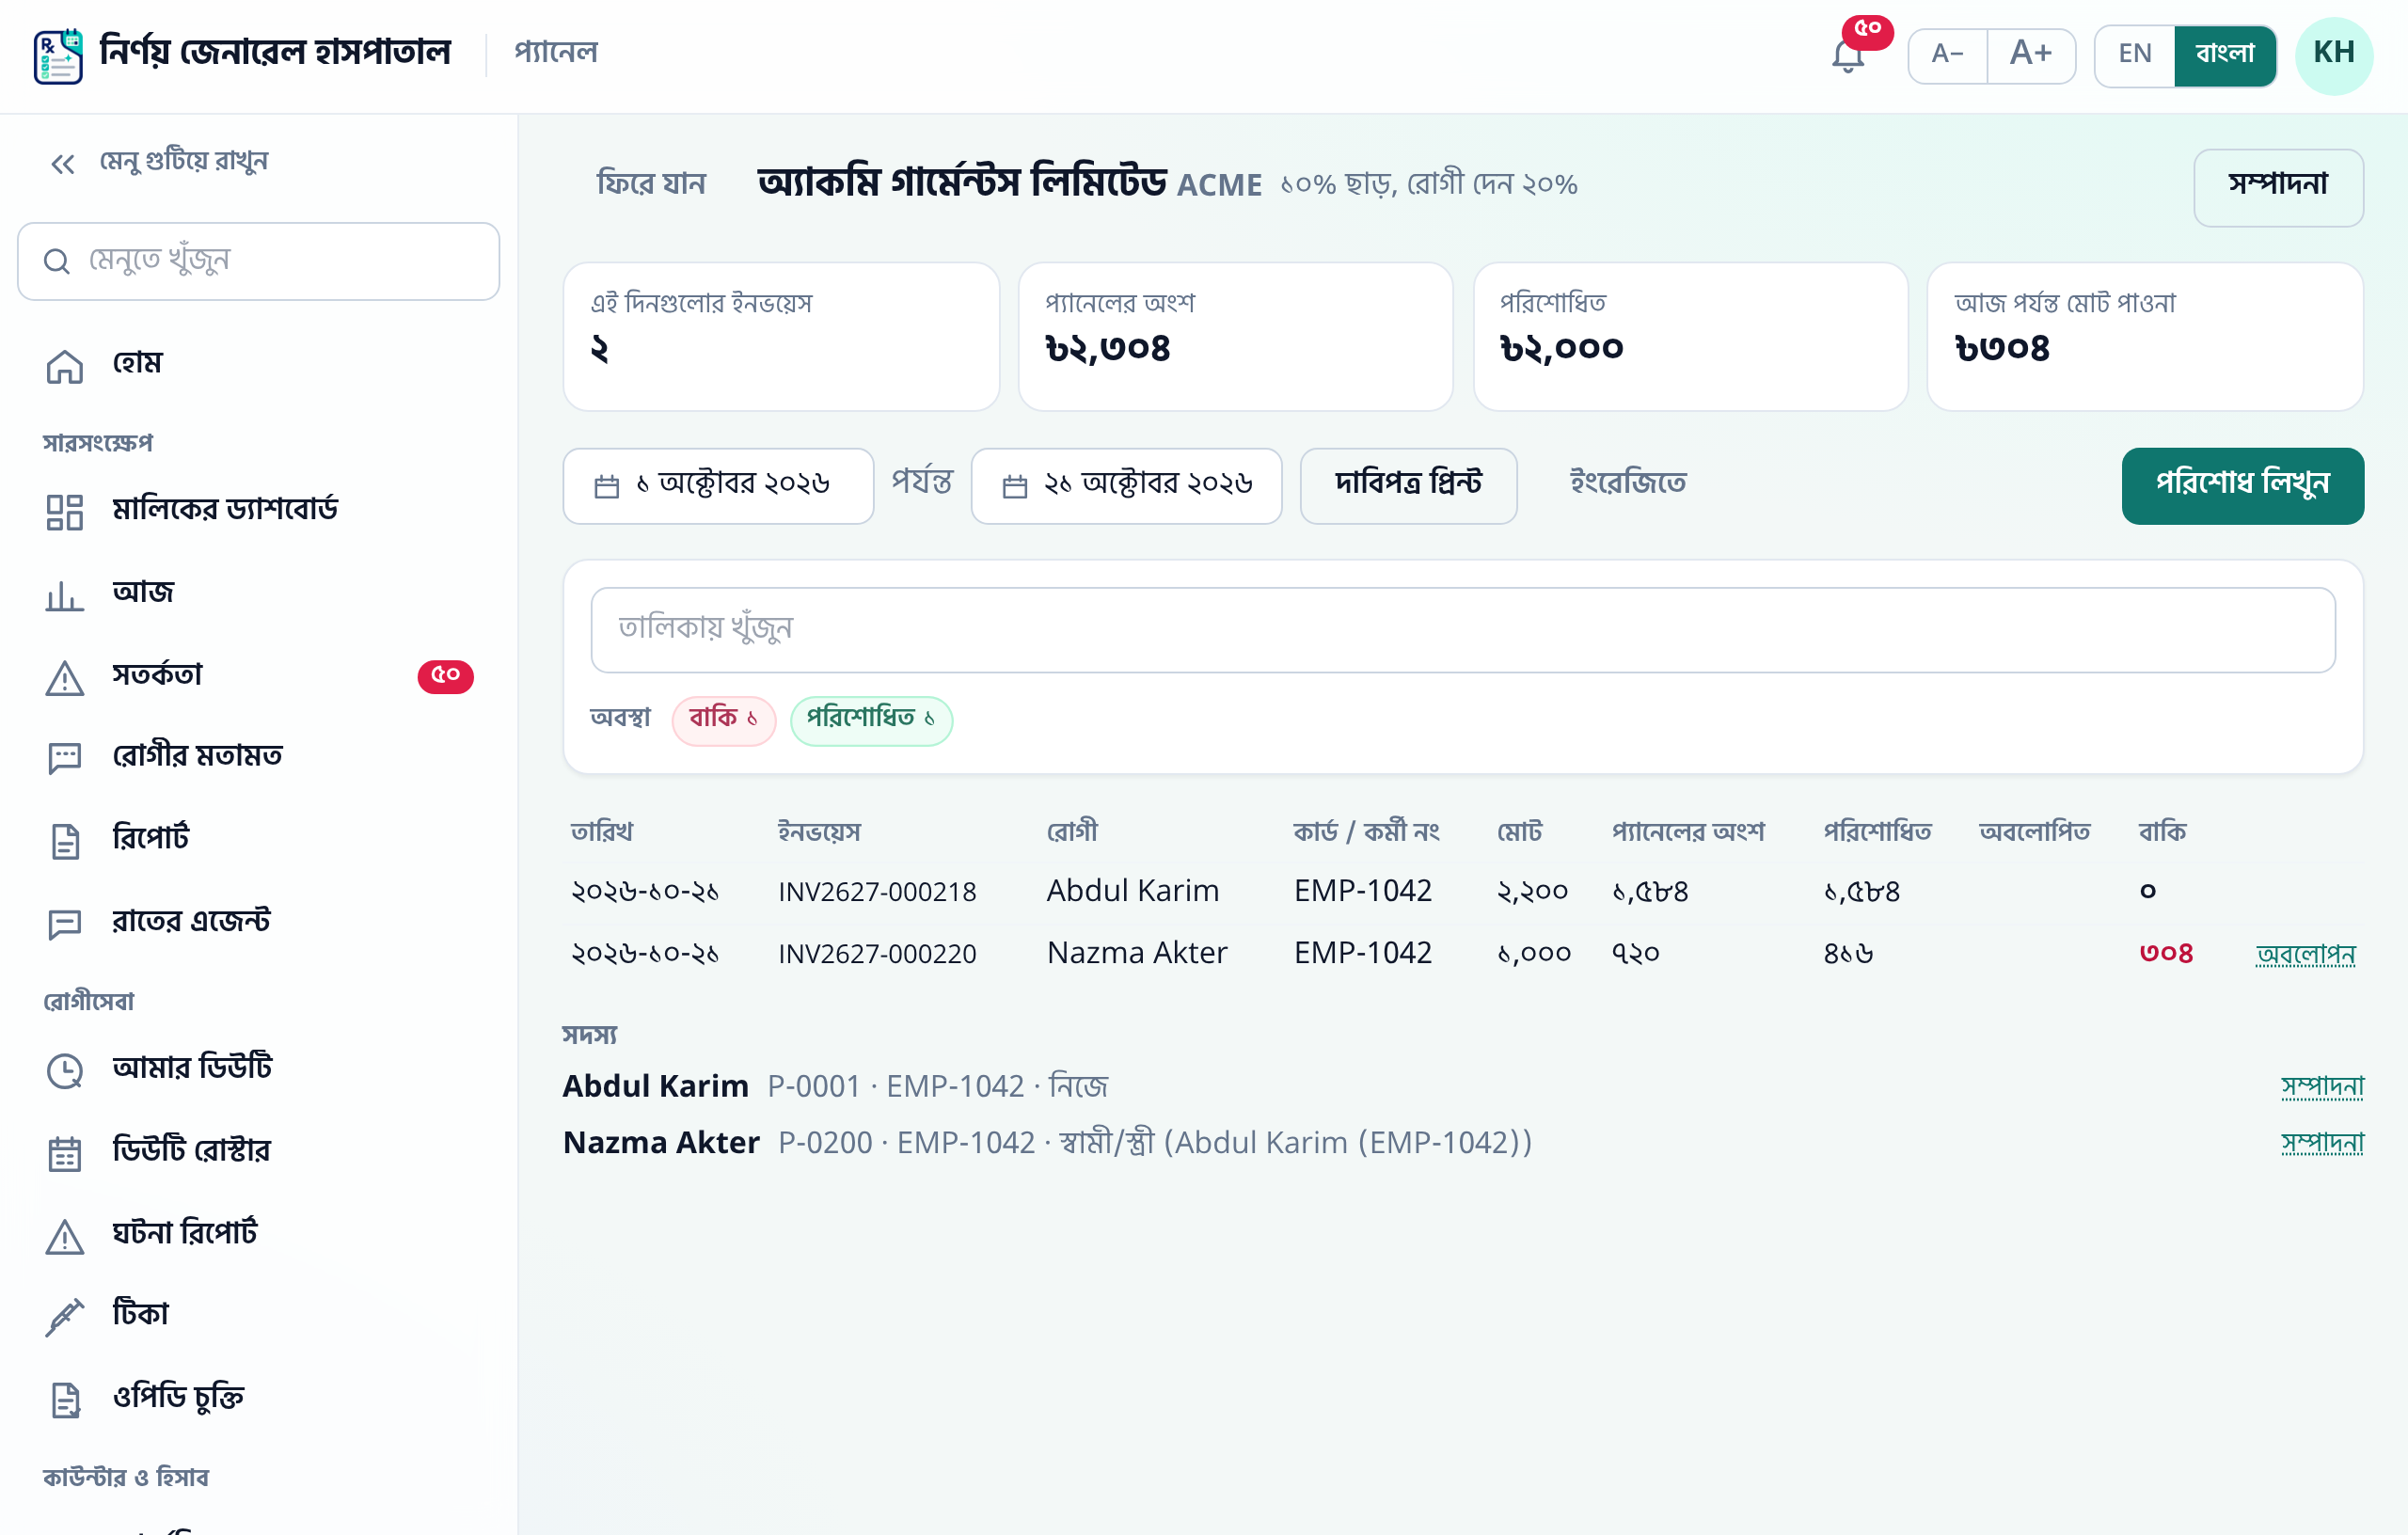Open the ২১ অক্টোবর ২০২৬ end date picker
This screenshot has width=2408, height=1535.
1126,486
